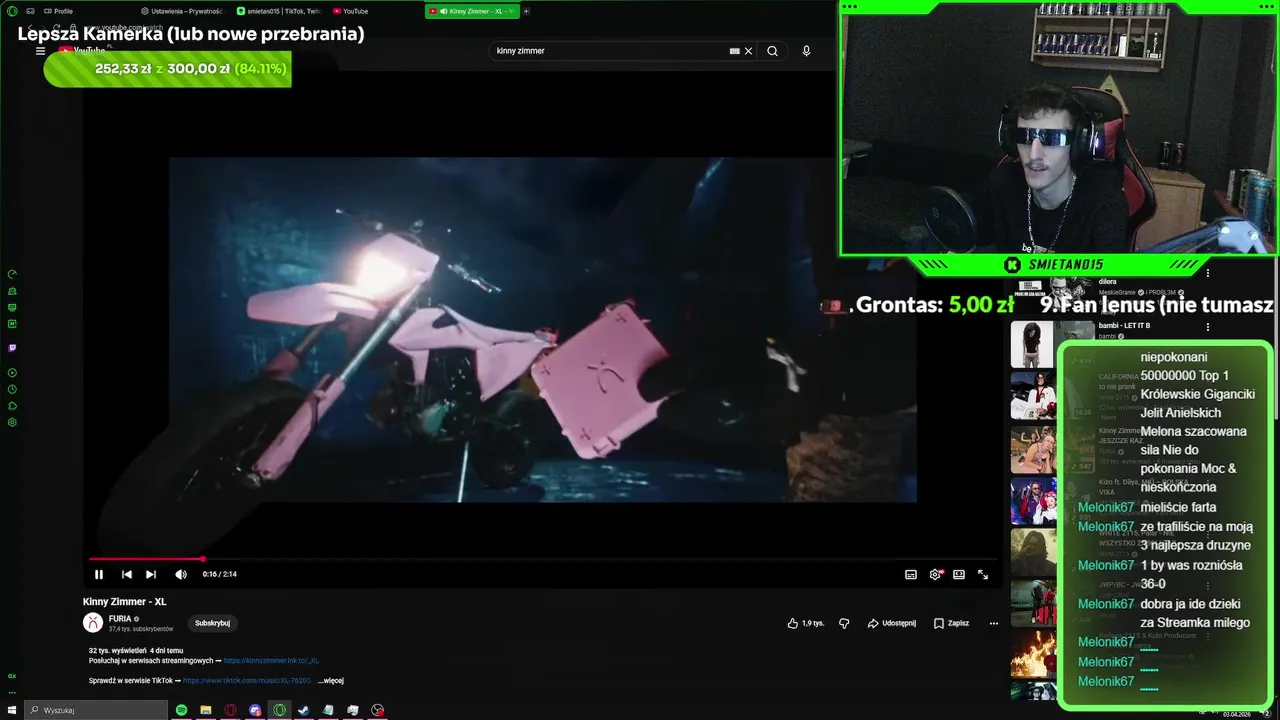This screenshot has width=1280, height=720.
Task: Start voice search with microphone icon
Action: click(x=806, y=51)
